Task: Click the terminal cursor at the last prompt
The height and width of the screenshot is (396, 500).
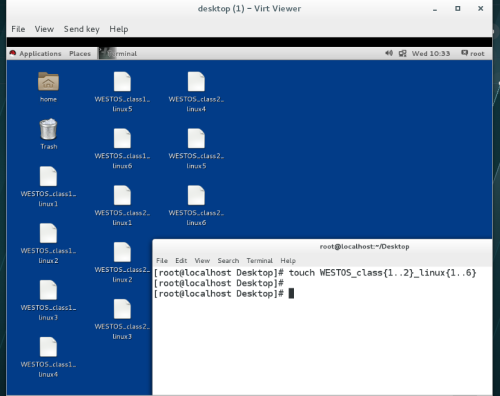Action: pos(291,293)
